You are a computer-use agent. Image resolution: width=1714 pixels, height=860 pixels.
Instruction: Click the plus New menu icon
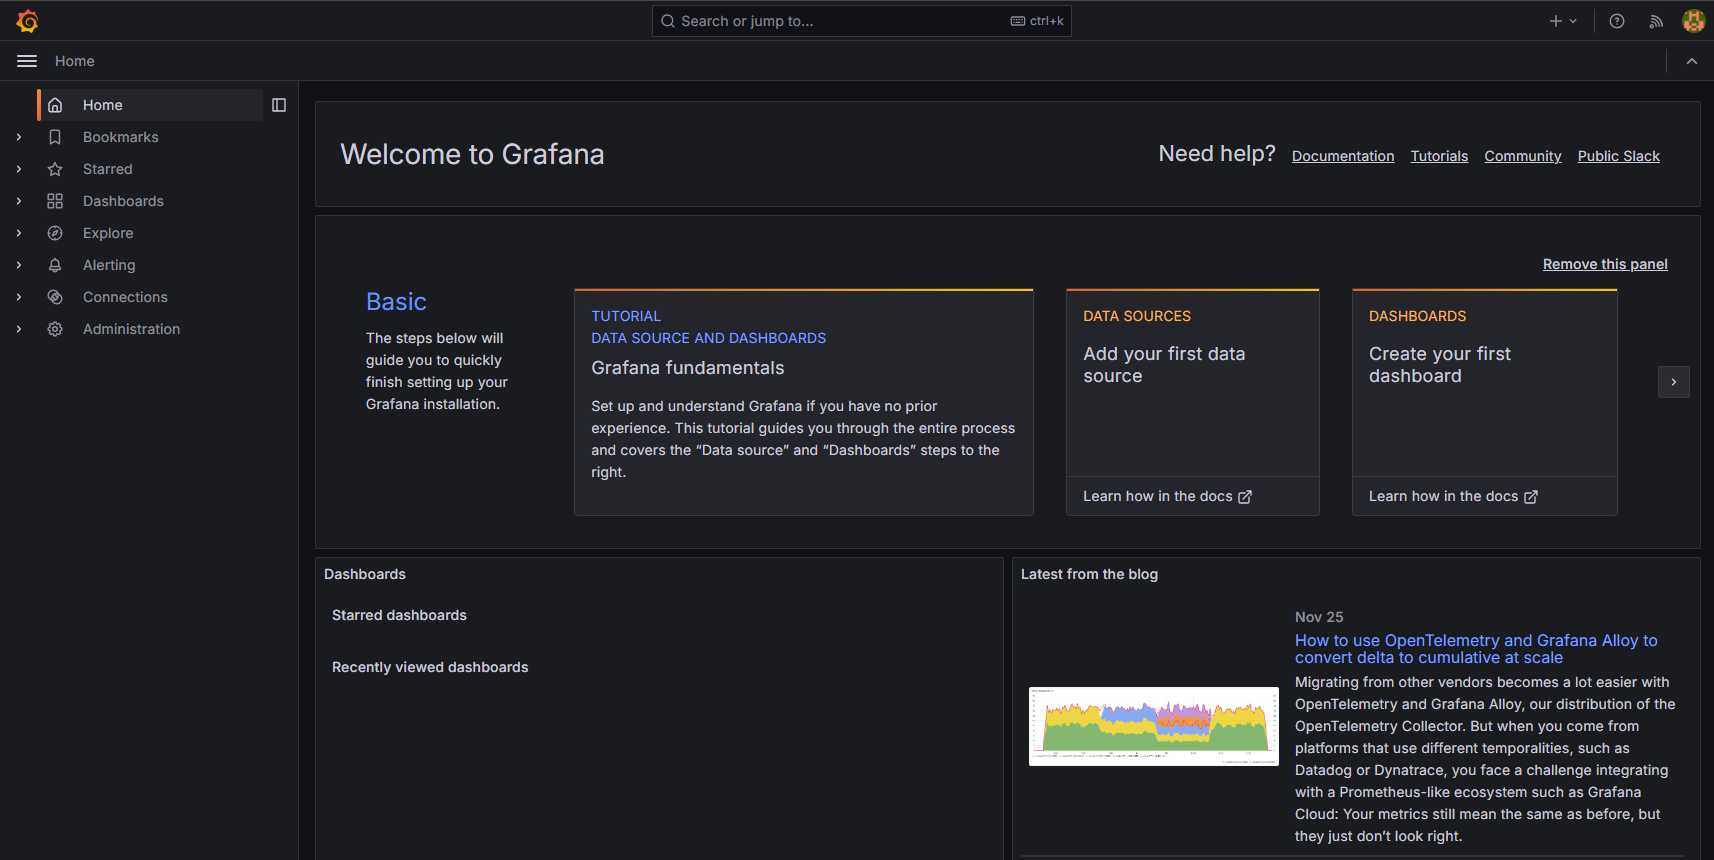1563,21
